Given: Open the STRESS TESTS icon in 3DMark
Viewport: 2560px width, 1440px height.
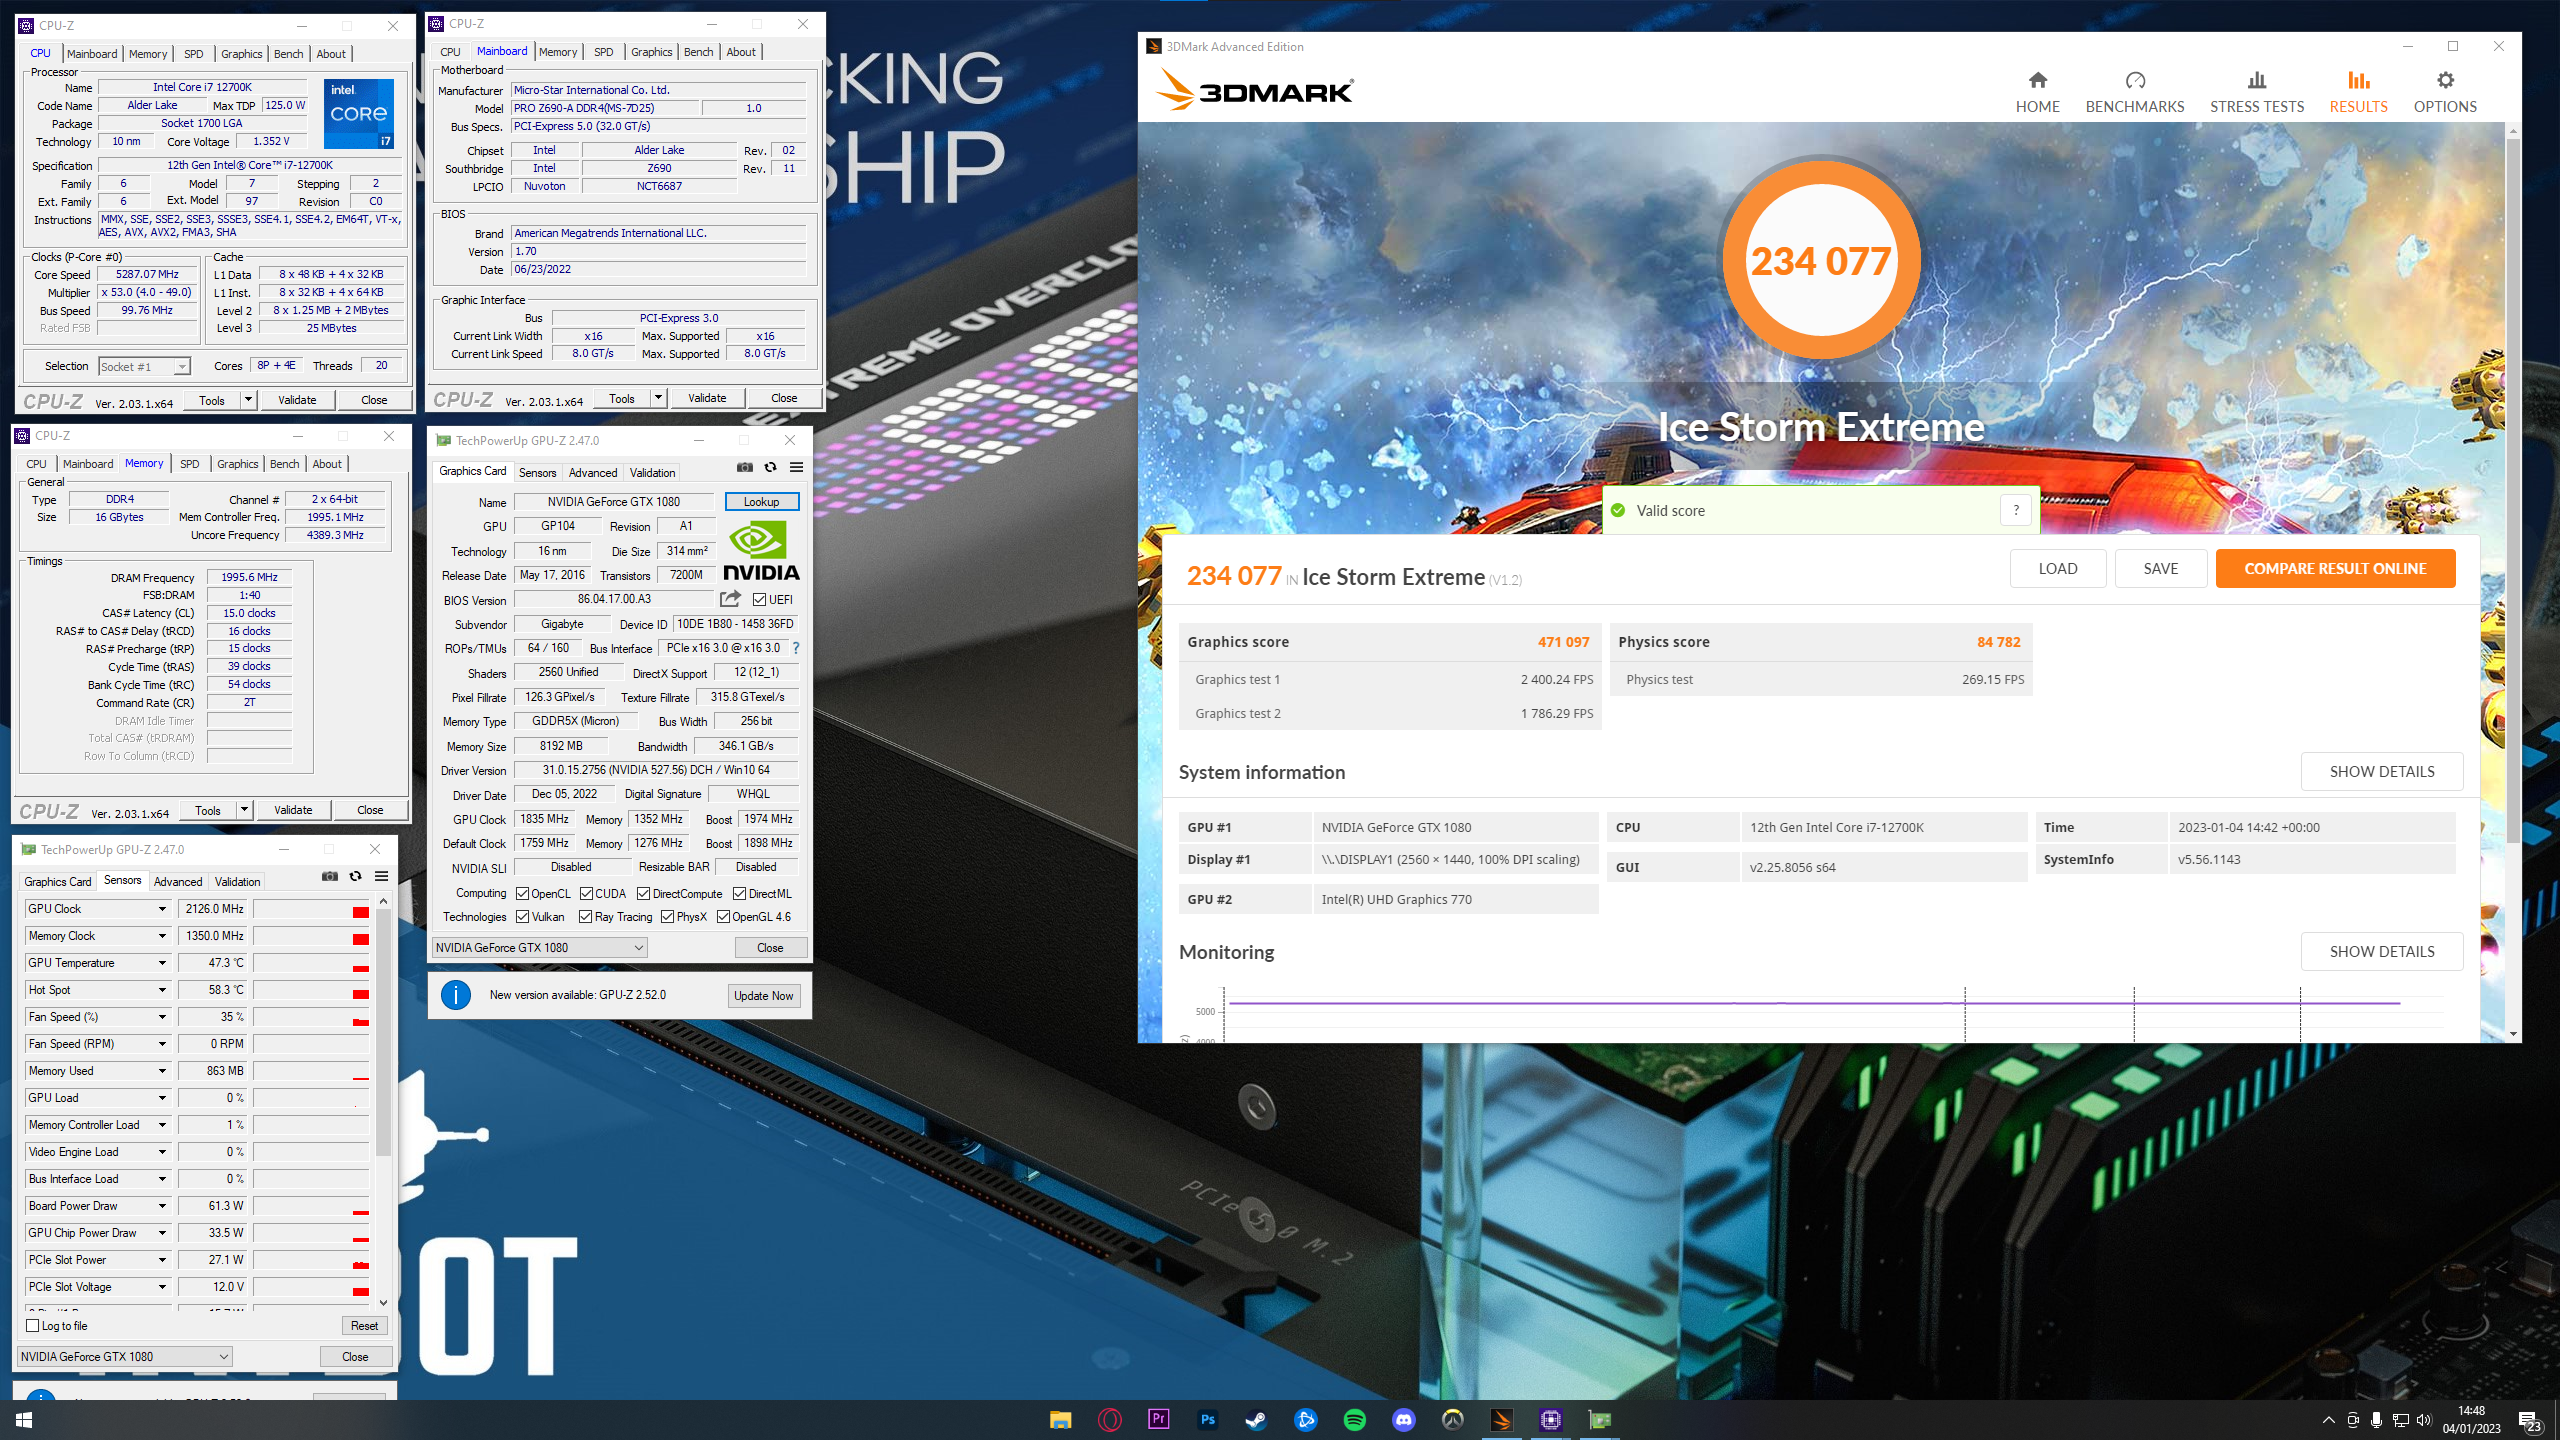Looking at the screenshot, I should tap(2256, 80).
